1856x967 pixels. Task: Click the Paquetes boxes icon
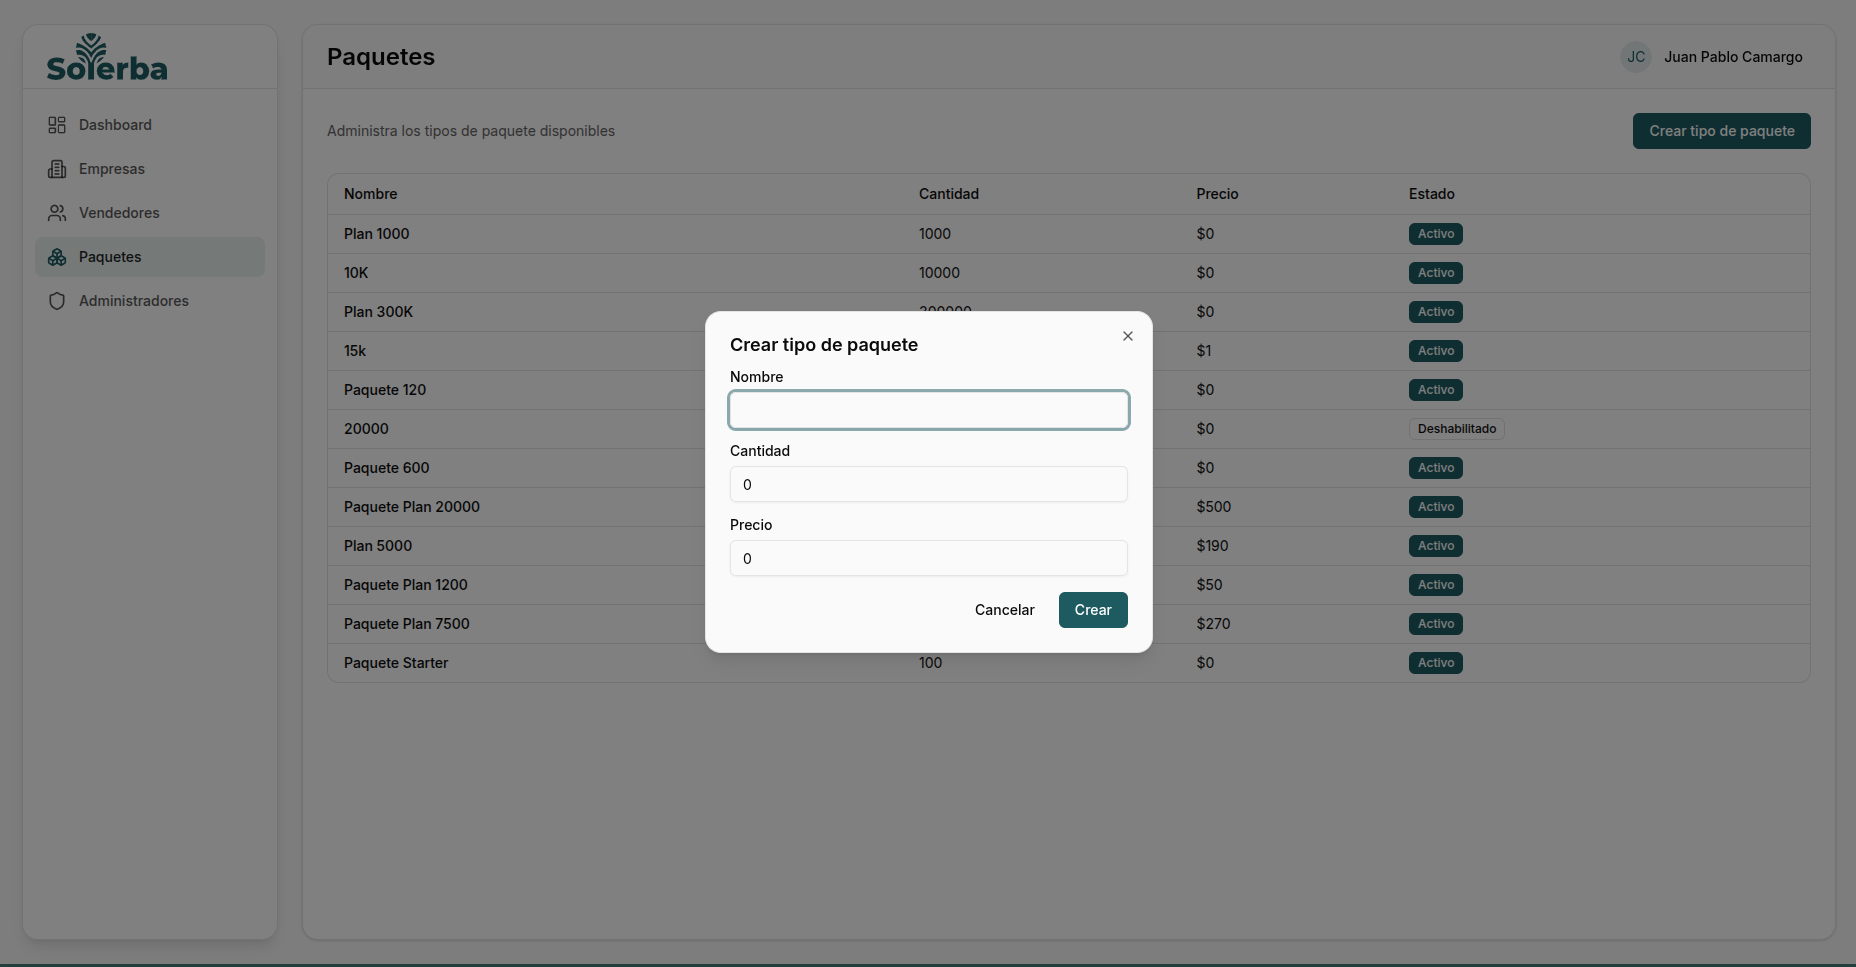tap(57, 257)
